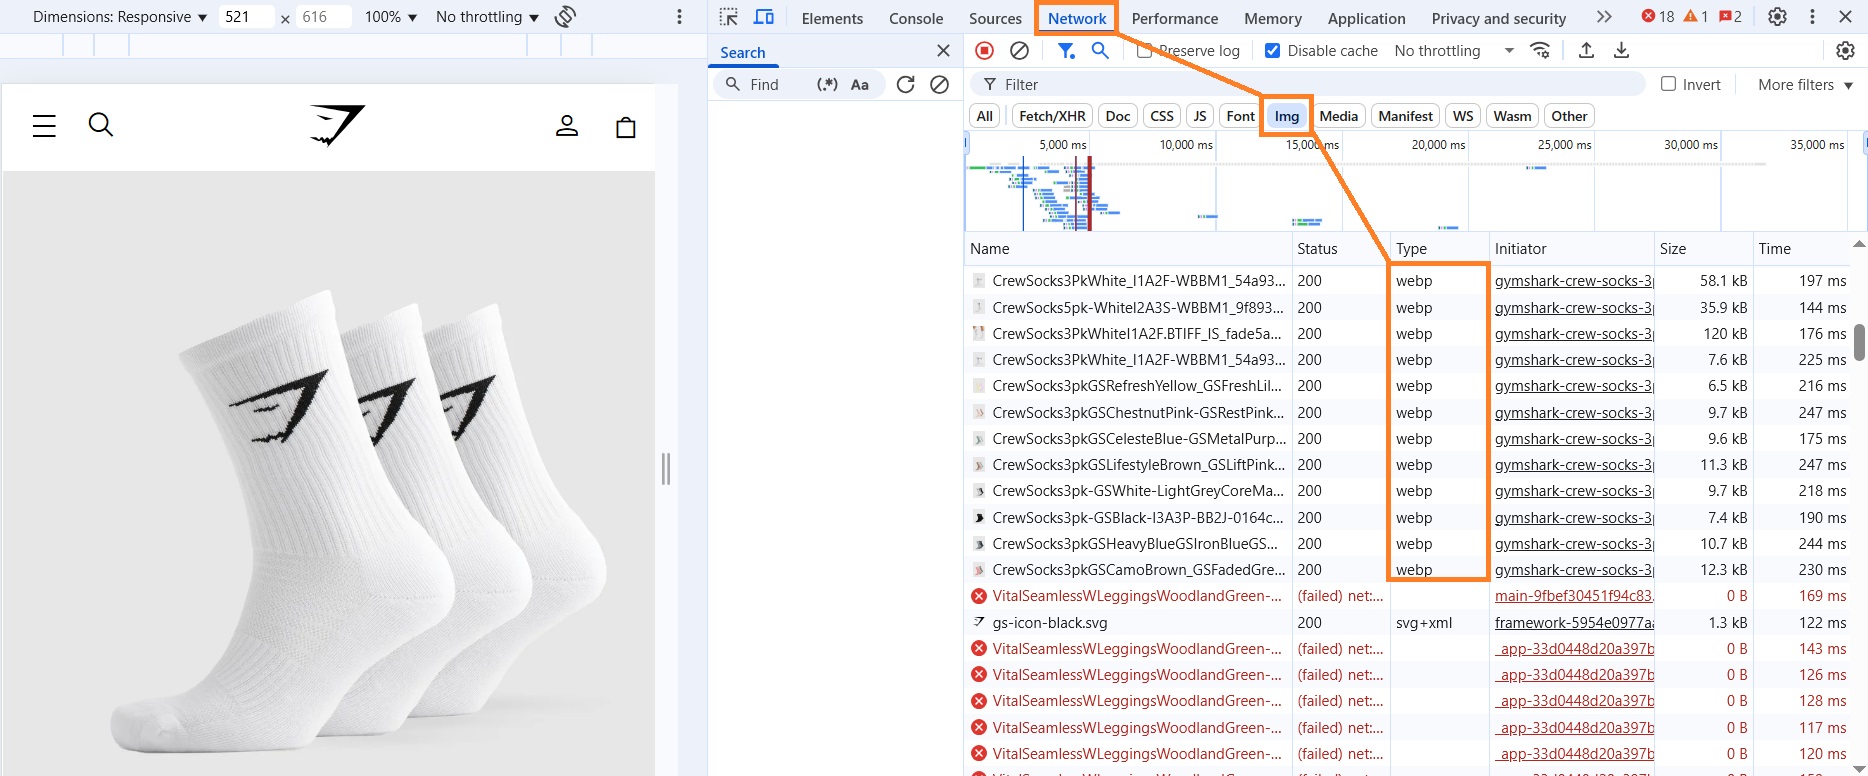
Task: Click the error count badge showing 18
Action: tap(1658, 17)
